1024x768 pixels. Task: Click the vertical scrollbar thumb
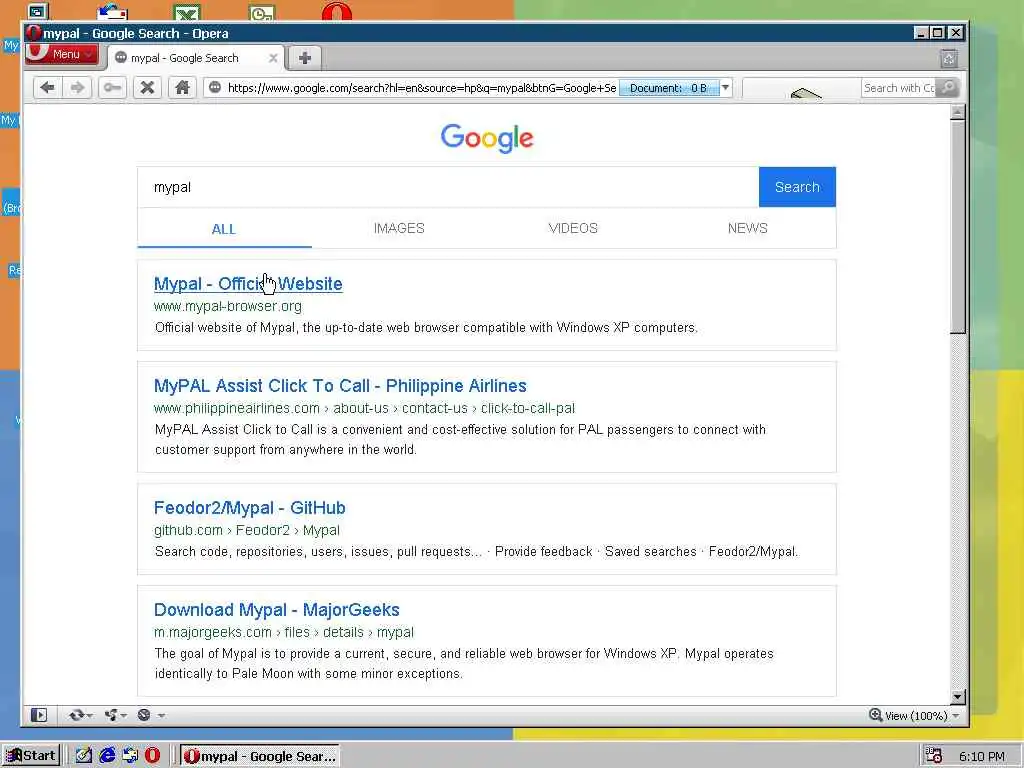[957, 227]
